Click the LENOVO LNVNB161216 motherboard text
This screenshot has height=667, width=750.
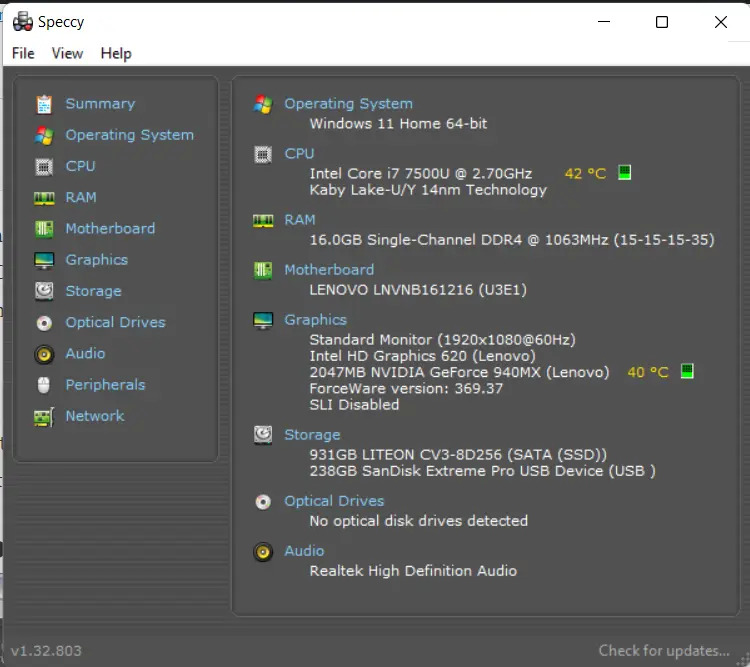[x=418, y=289]
